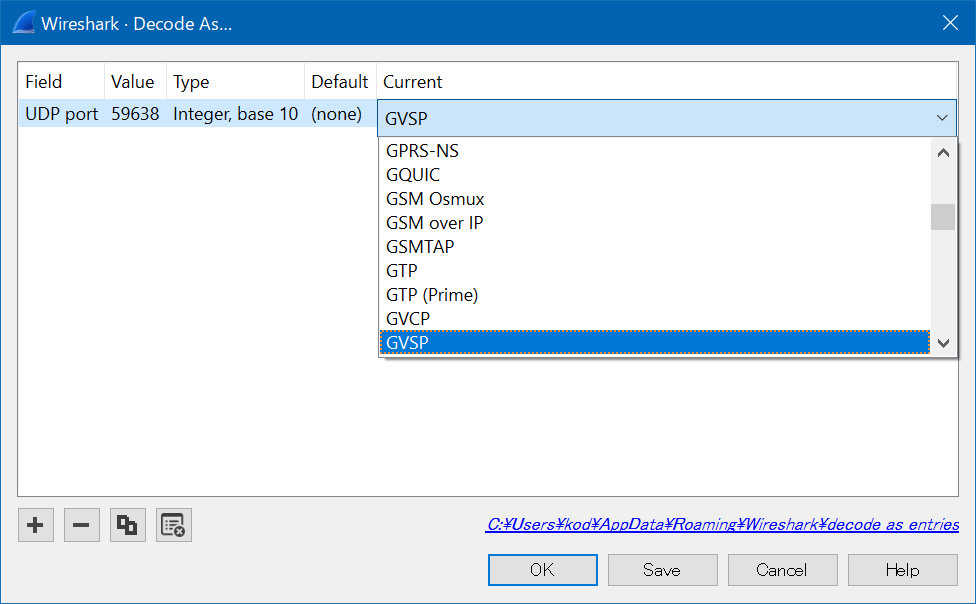Image resolution: width=976 pixels, height=604 pixels.
Task: Save the Decode As settings
Action: click(662, 570)
